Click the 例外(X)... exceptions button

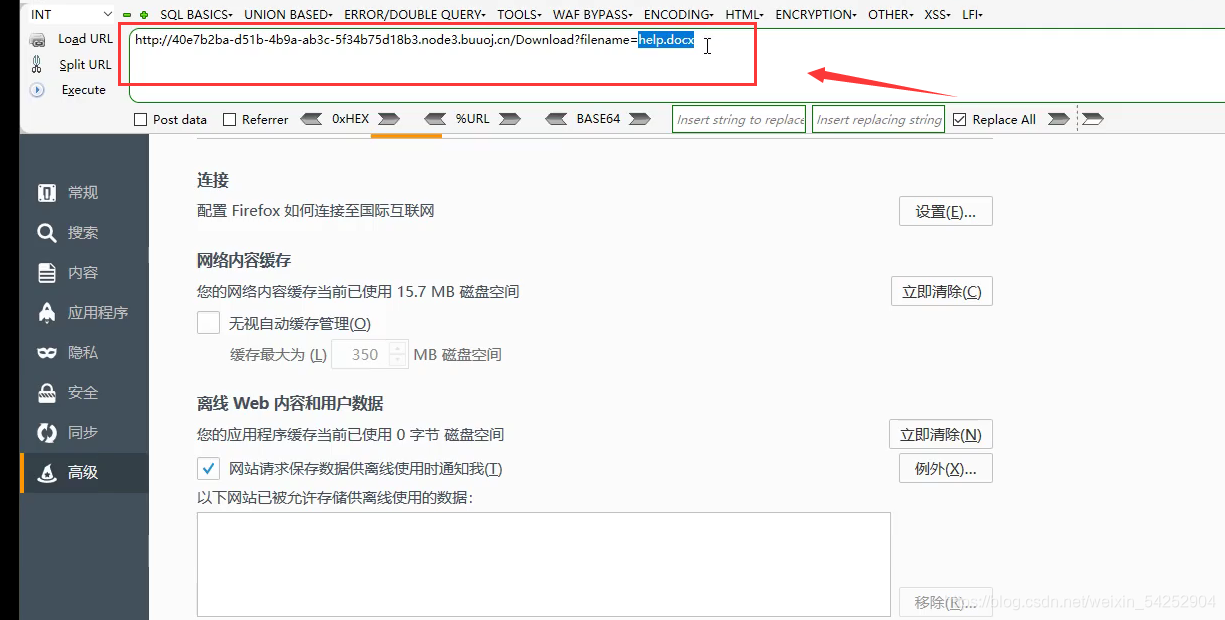click(946, 468)
